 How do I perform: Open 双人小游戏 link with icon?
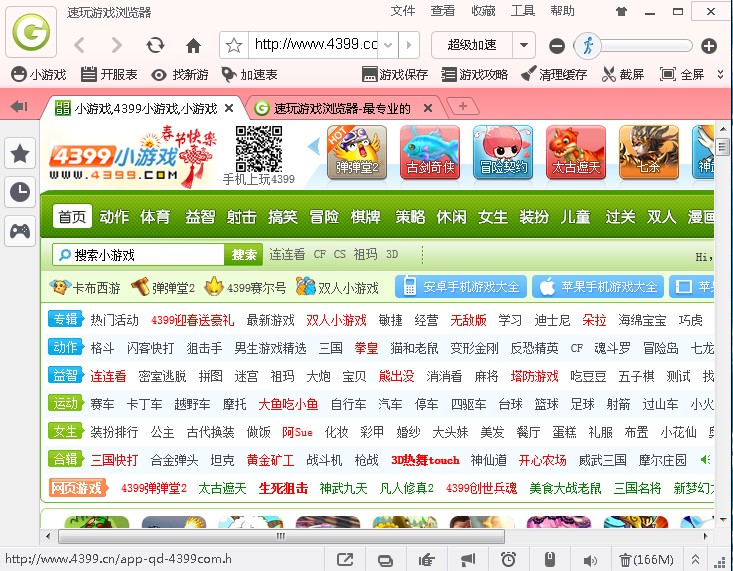click(337, 287)
